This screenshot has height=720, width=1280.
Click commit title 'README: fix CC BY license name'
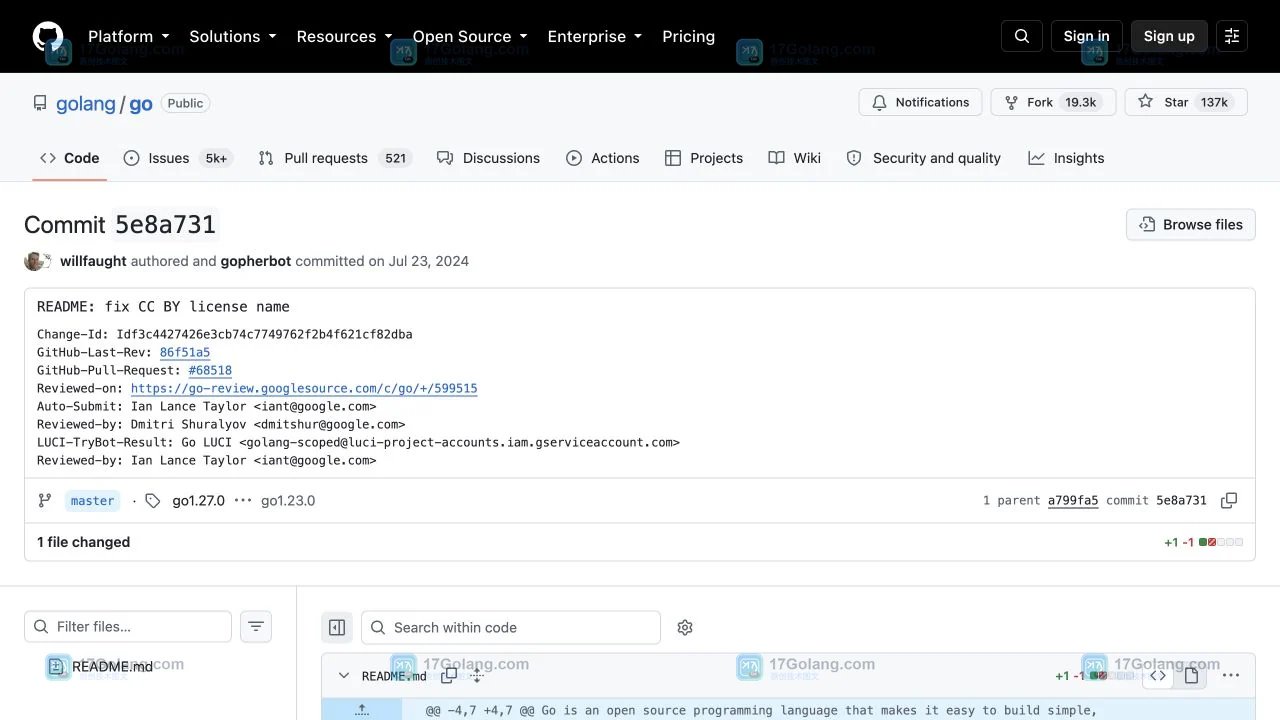[x=163, y=307]
